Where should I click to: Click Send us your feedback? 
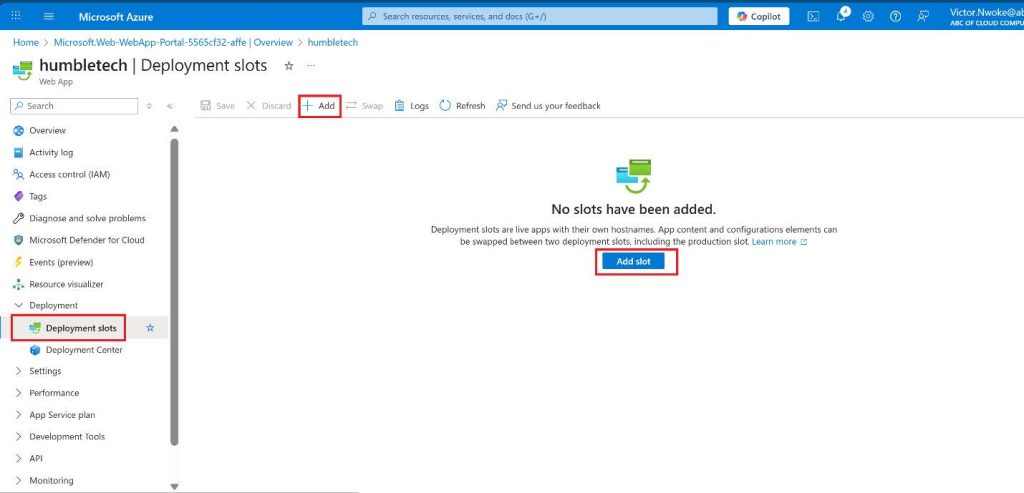[548, 106]
